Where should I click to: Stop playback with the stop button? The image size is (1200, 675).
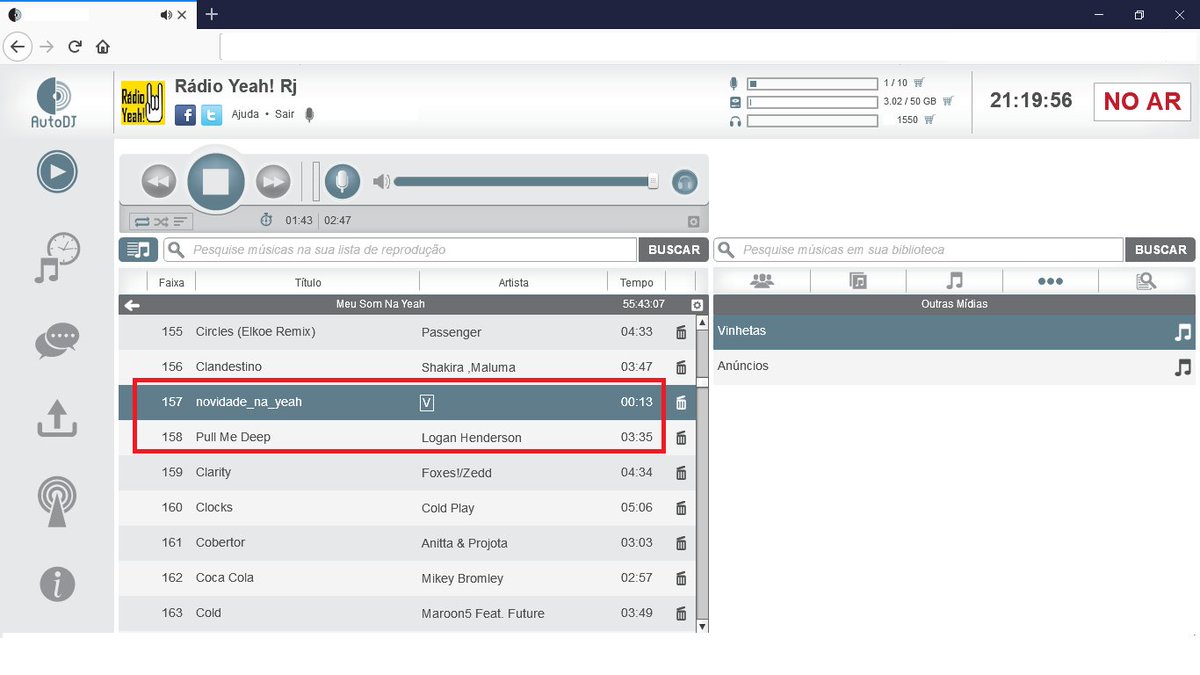tap(216, 181)
